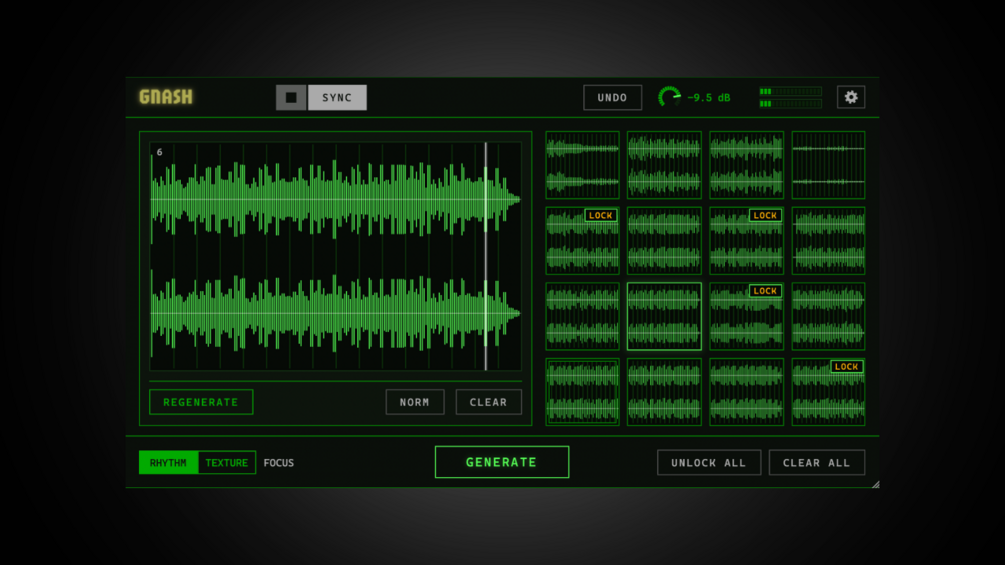Click the CLEAR button under the waveform

(x=488, y=402)
